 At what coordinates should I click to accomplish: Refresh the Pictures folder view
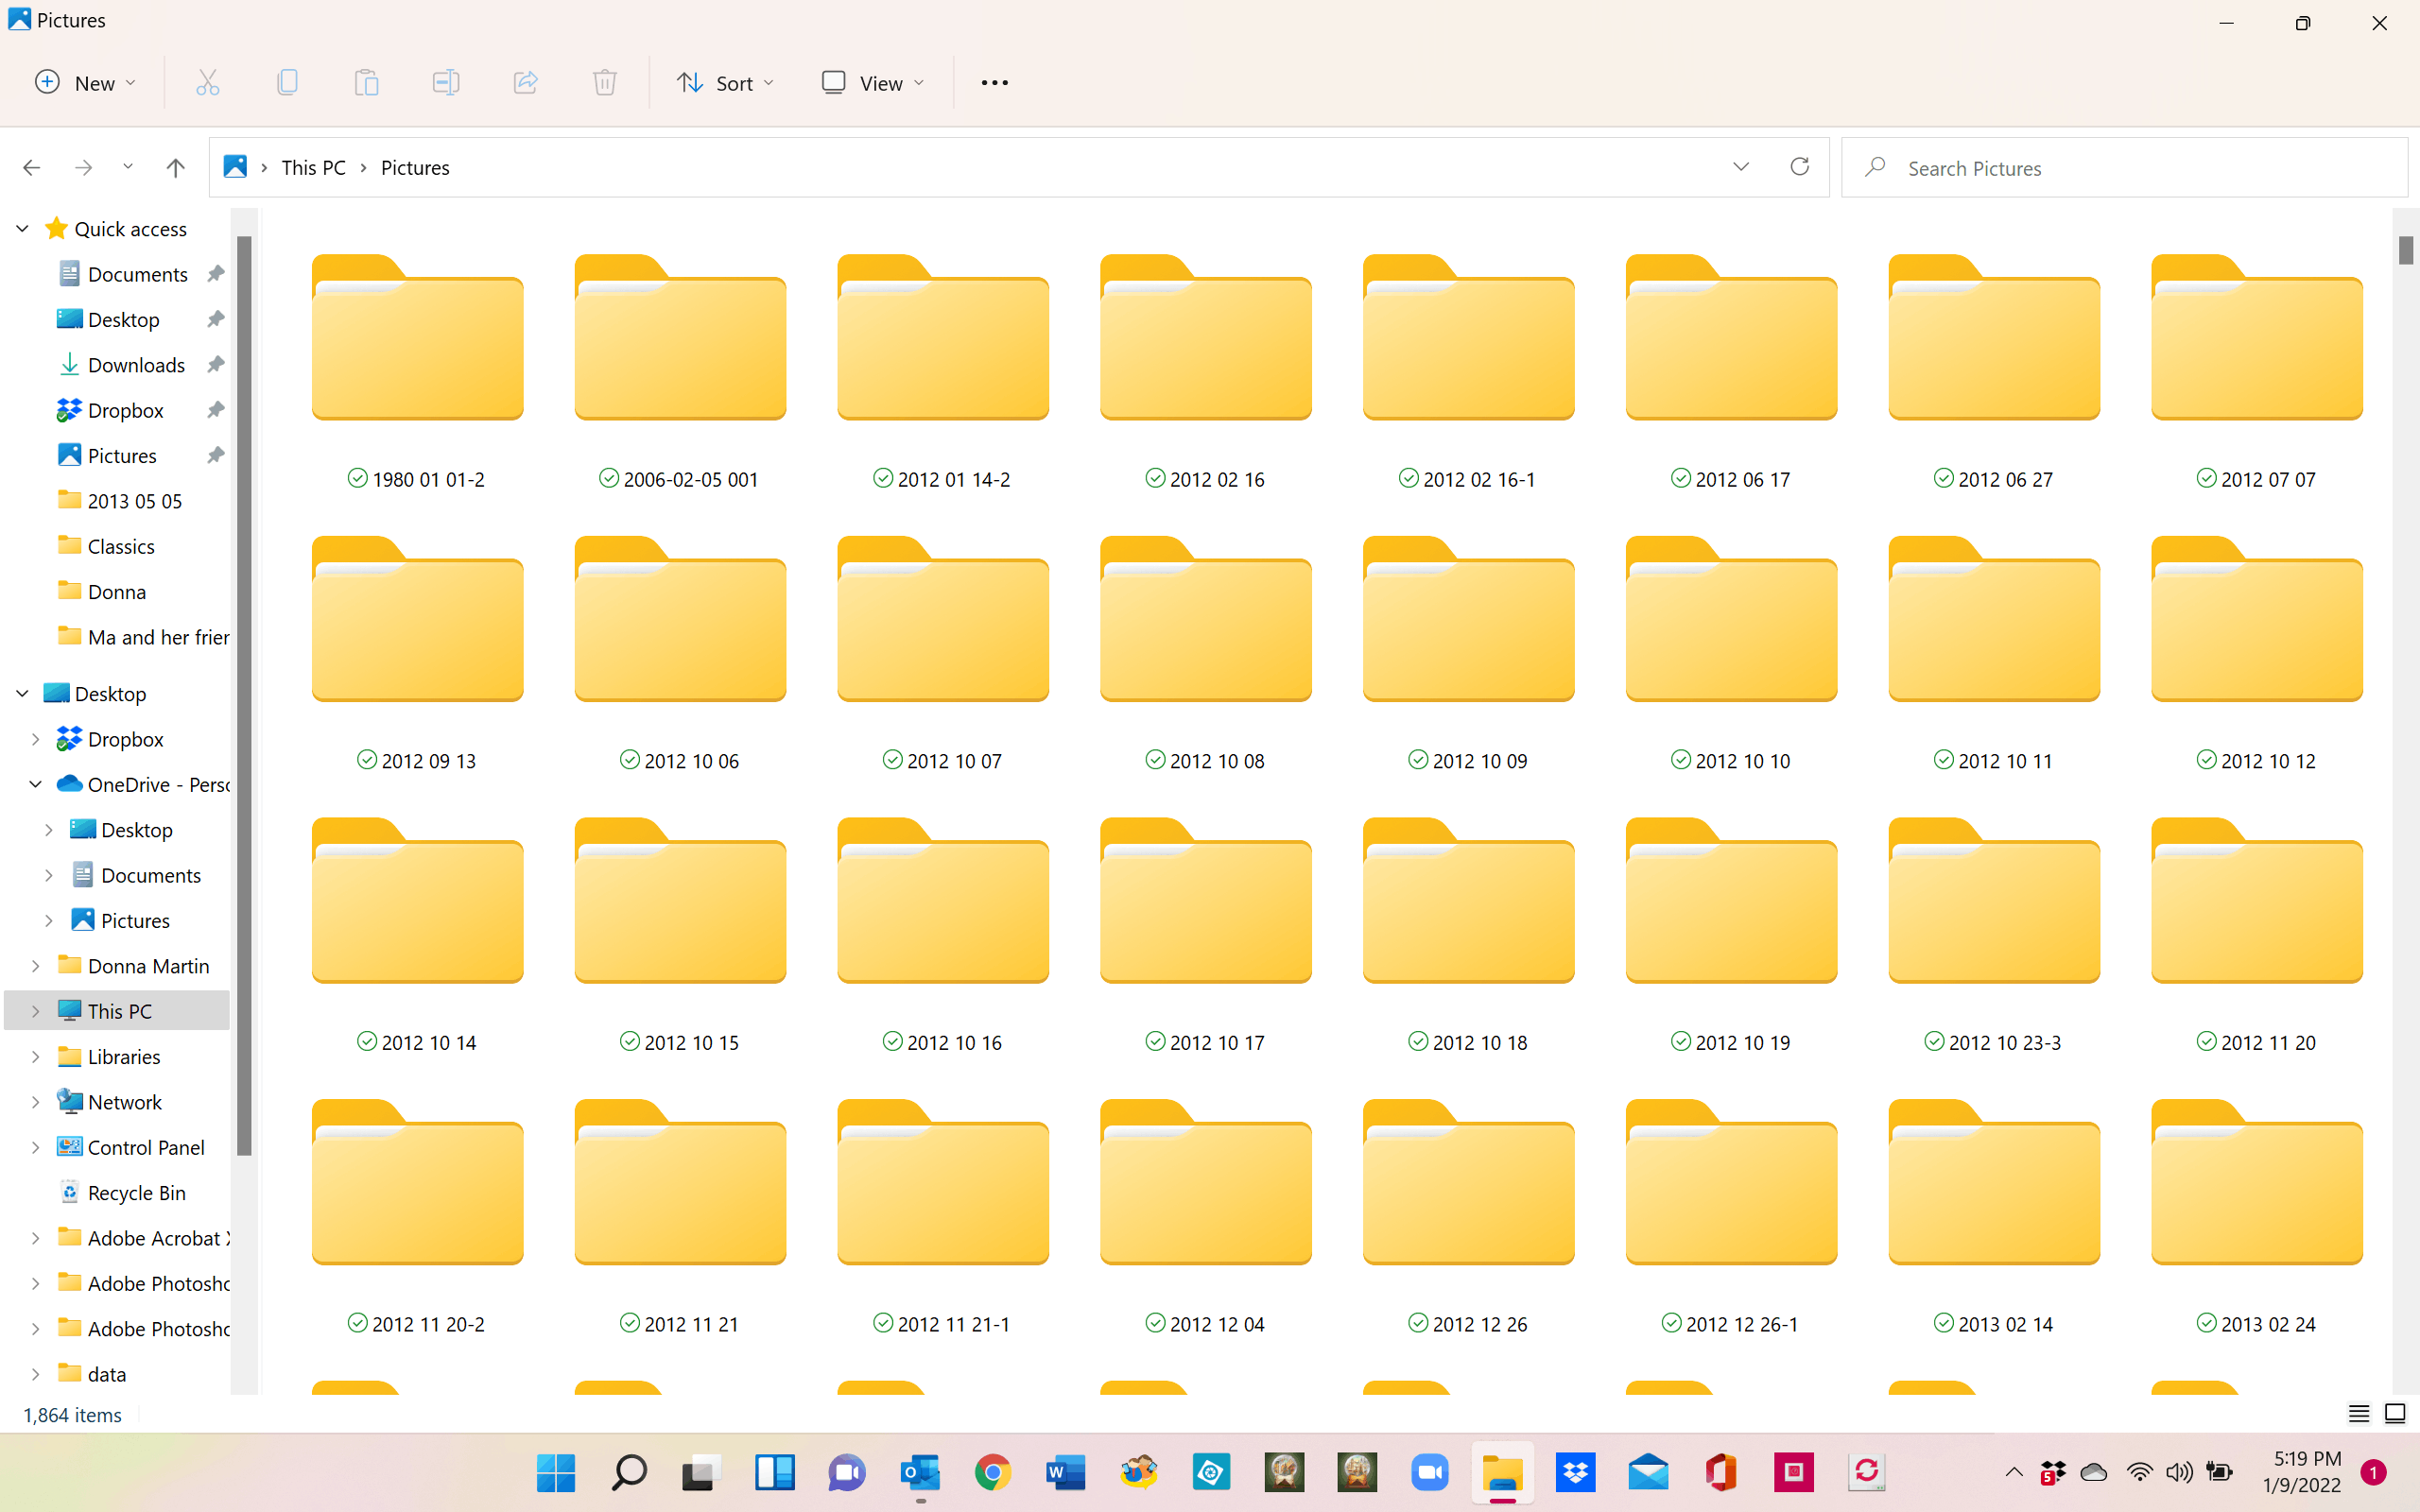click(1799, 166)
